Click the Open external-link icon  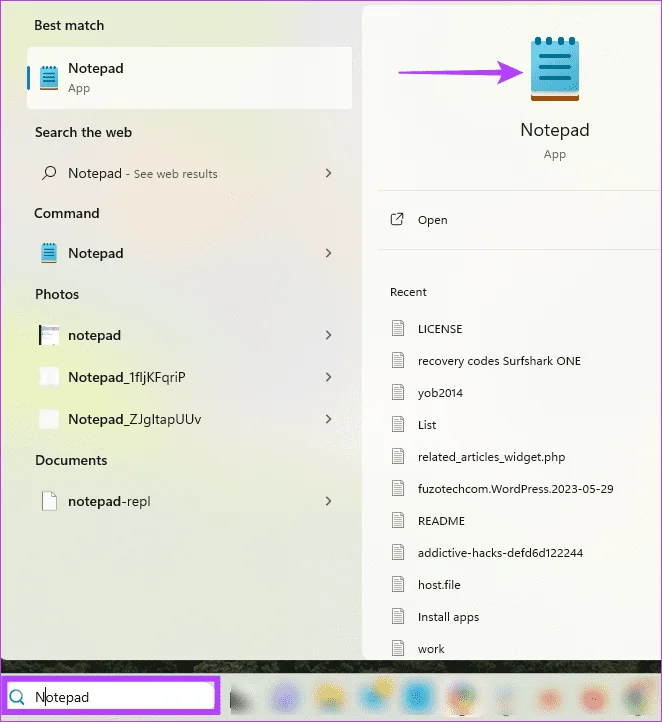click(397, 219)
